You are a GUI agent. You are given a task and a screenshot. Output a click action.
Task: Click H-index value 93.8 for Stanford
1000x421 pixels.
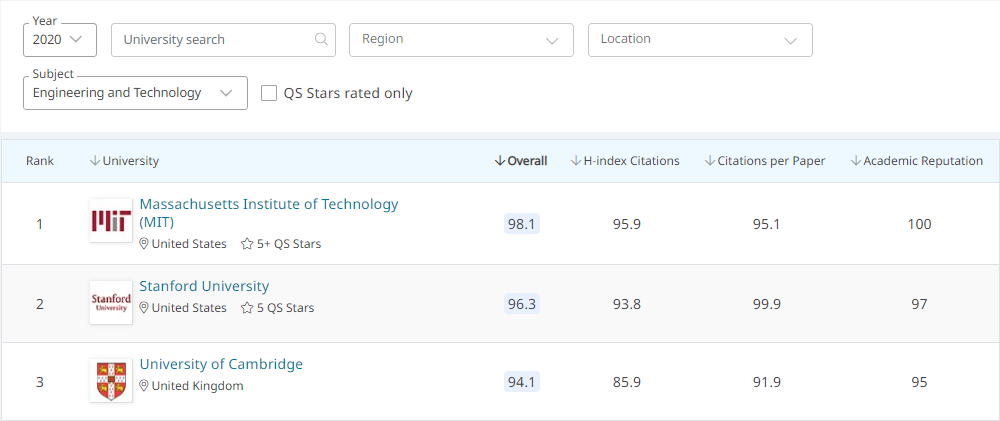pos(626,304)
